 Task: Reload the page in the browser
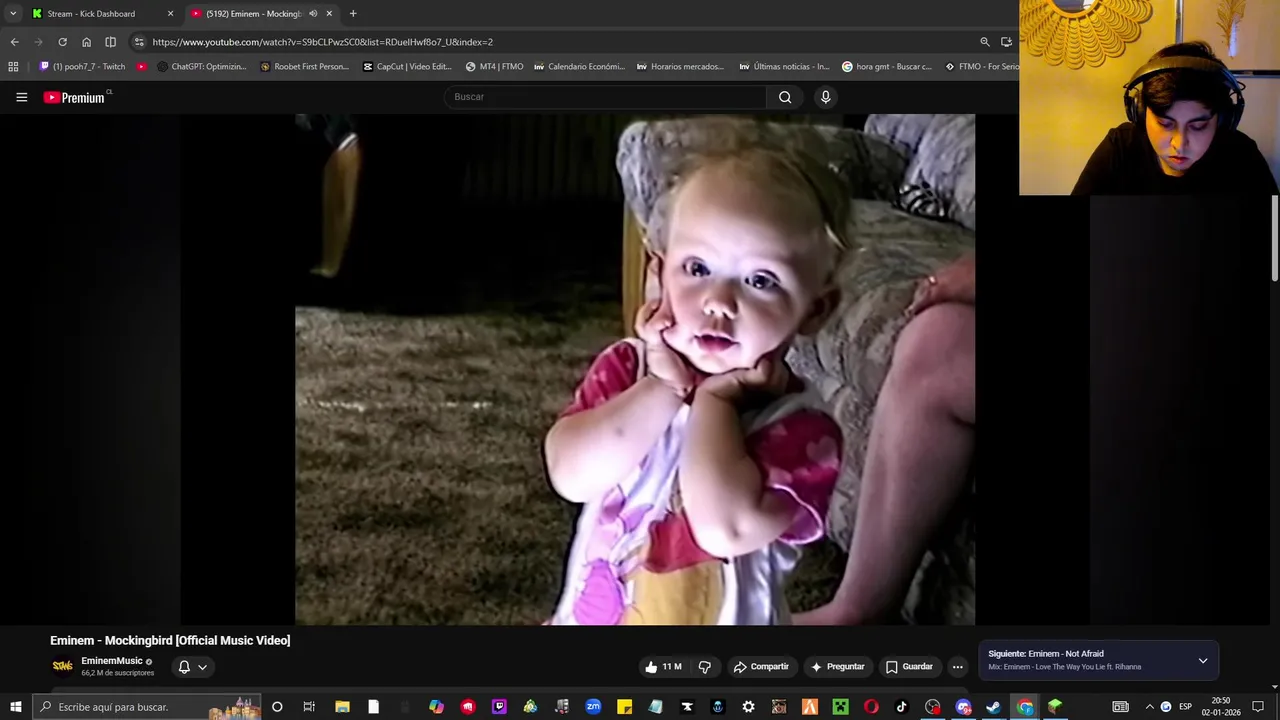pos(62,42)
